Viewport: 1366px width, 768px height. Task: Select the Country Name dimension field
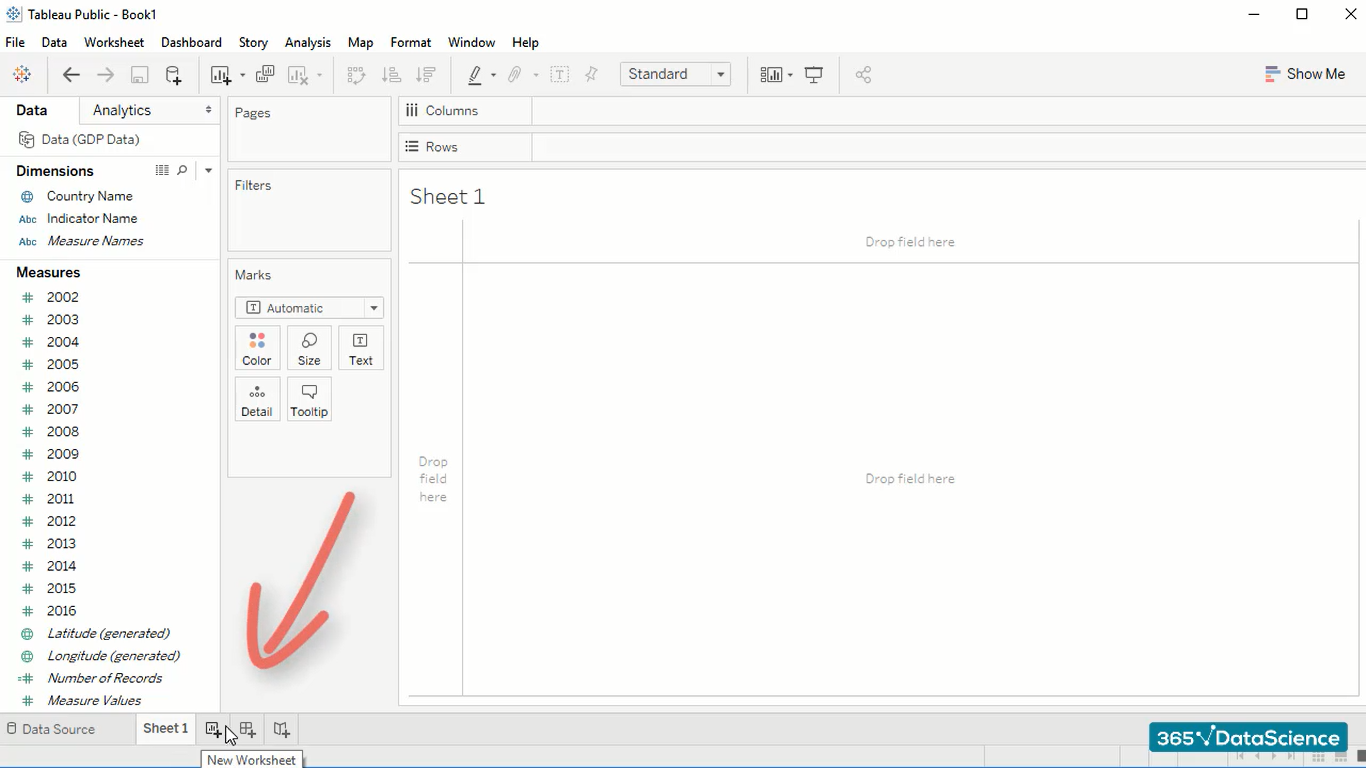point(89,196)
